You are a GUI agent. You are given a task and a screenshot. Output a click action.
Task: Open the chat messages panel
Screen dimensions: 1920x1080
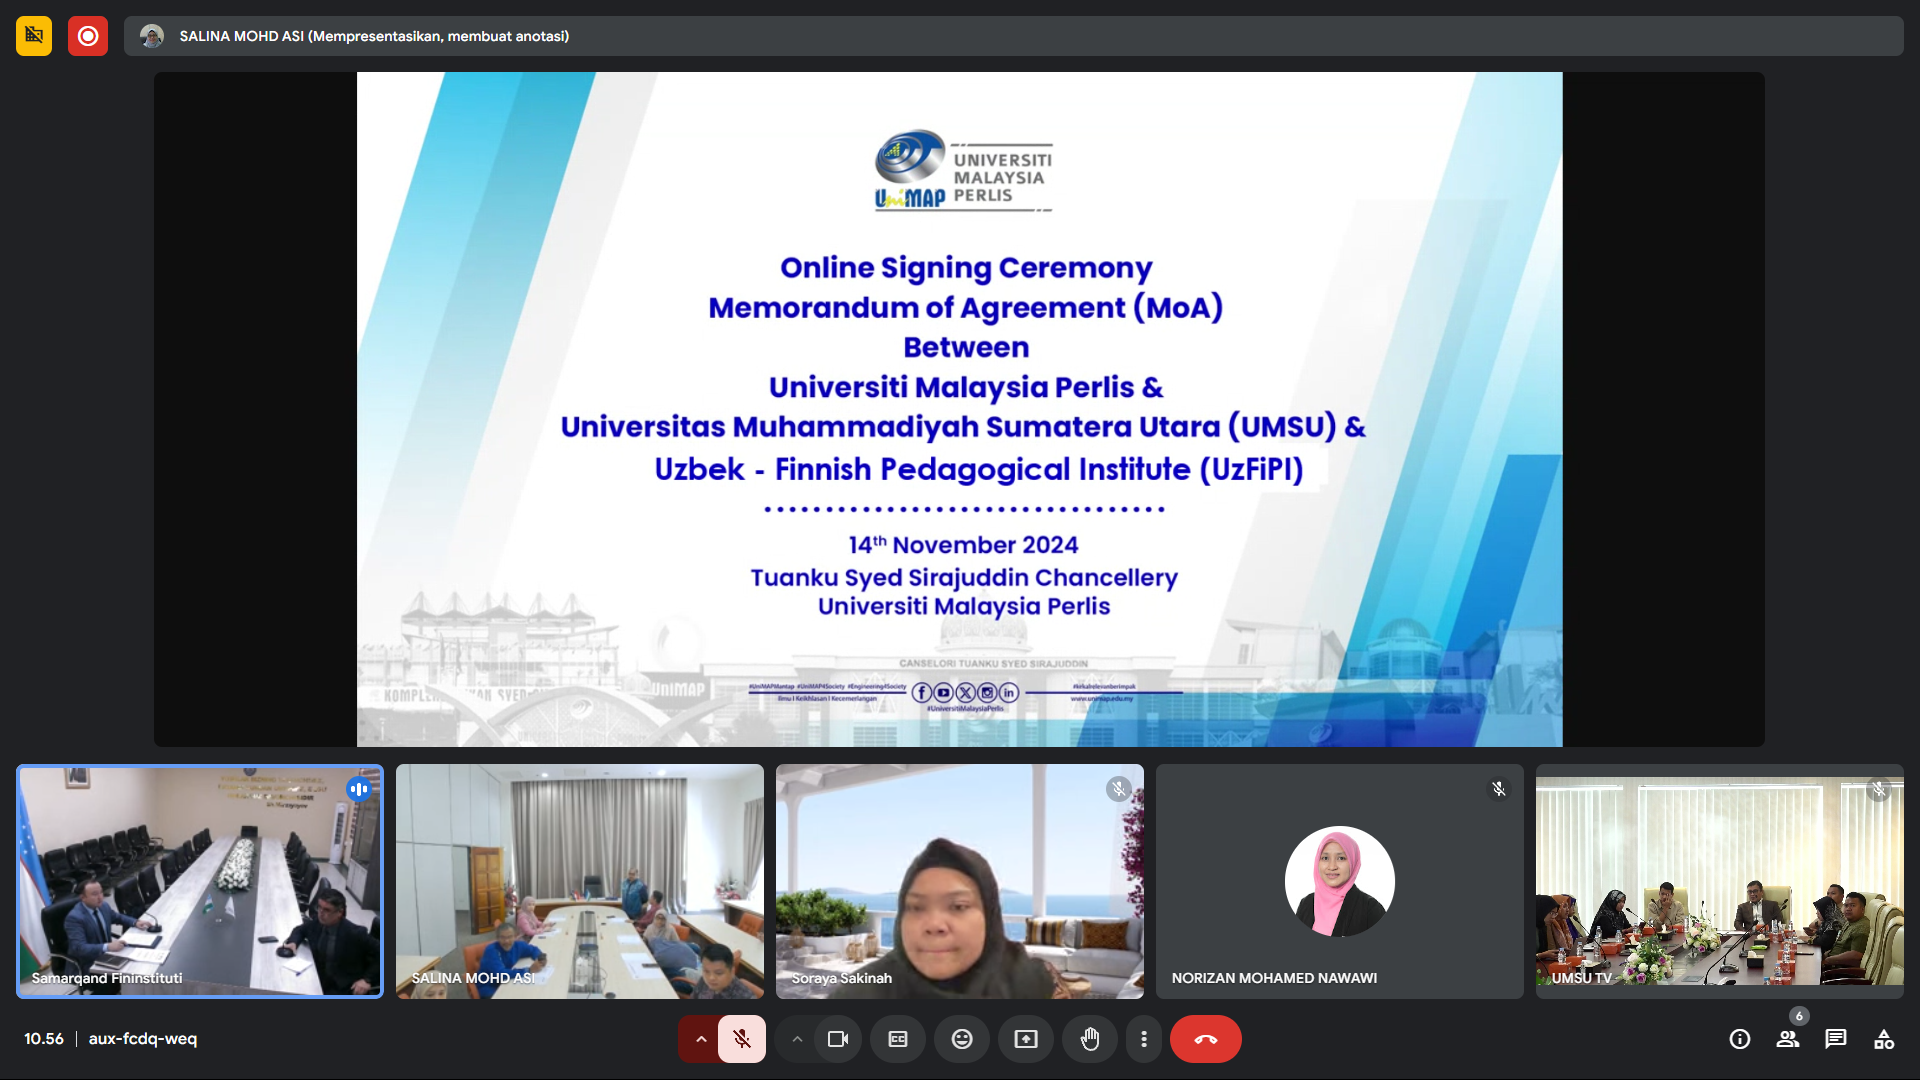coord(1836,1039)
